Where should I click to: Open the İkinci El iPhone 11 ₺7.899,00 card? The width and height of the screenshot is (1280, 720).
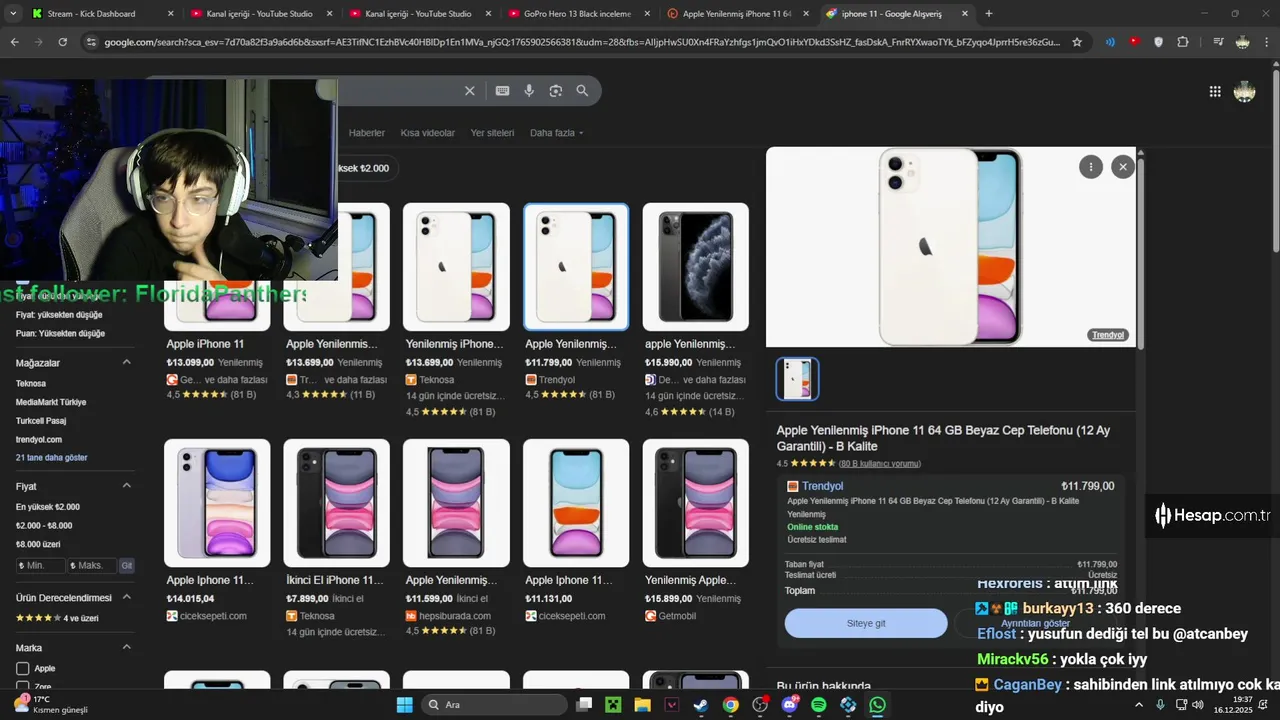coord(336,540)
